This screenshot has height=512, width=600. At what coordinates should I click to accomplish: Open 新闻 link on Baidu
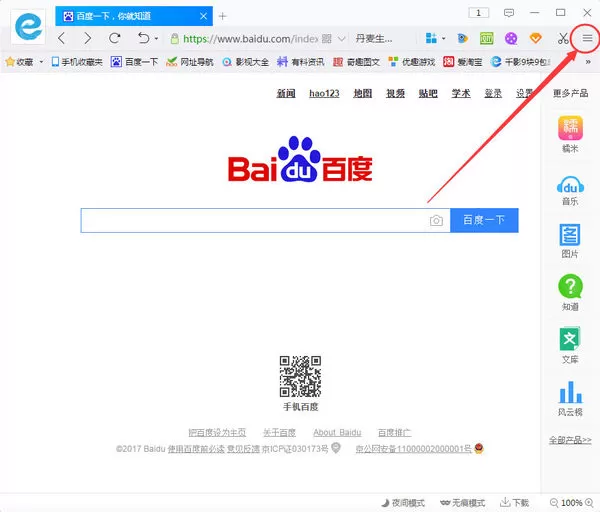[x=286, y=93]
